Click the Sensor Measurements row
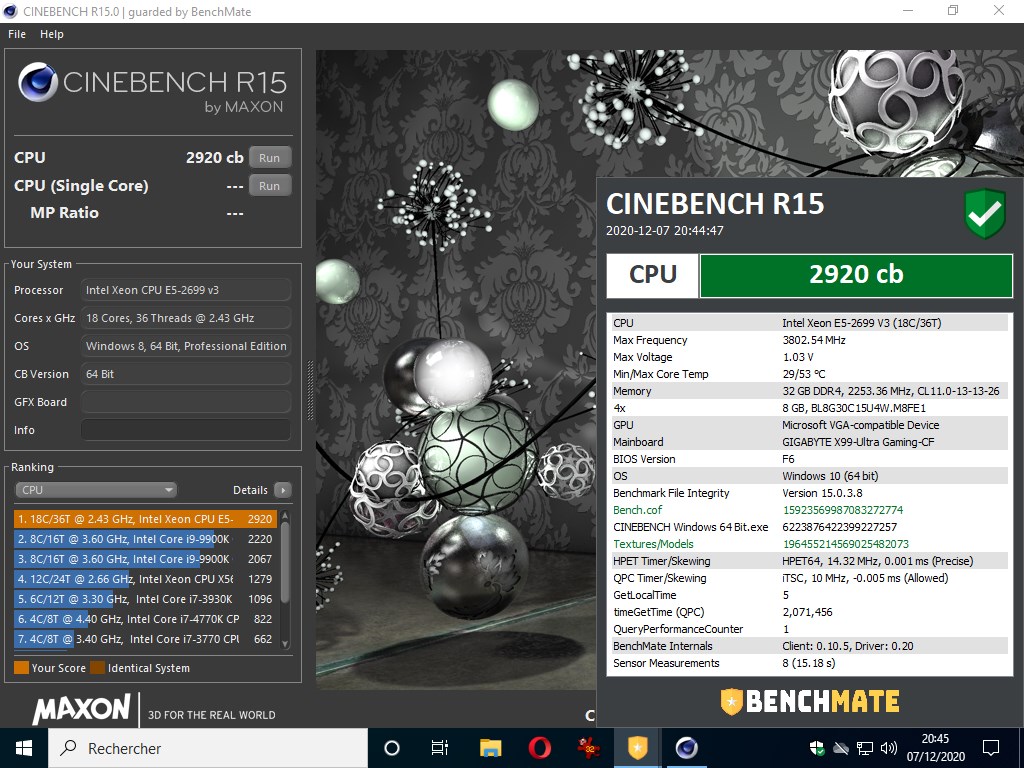Viewport: 1024px width, 768px height. click(809, 663)
